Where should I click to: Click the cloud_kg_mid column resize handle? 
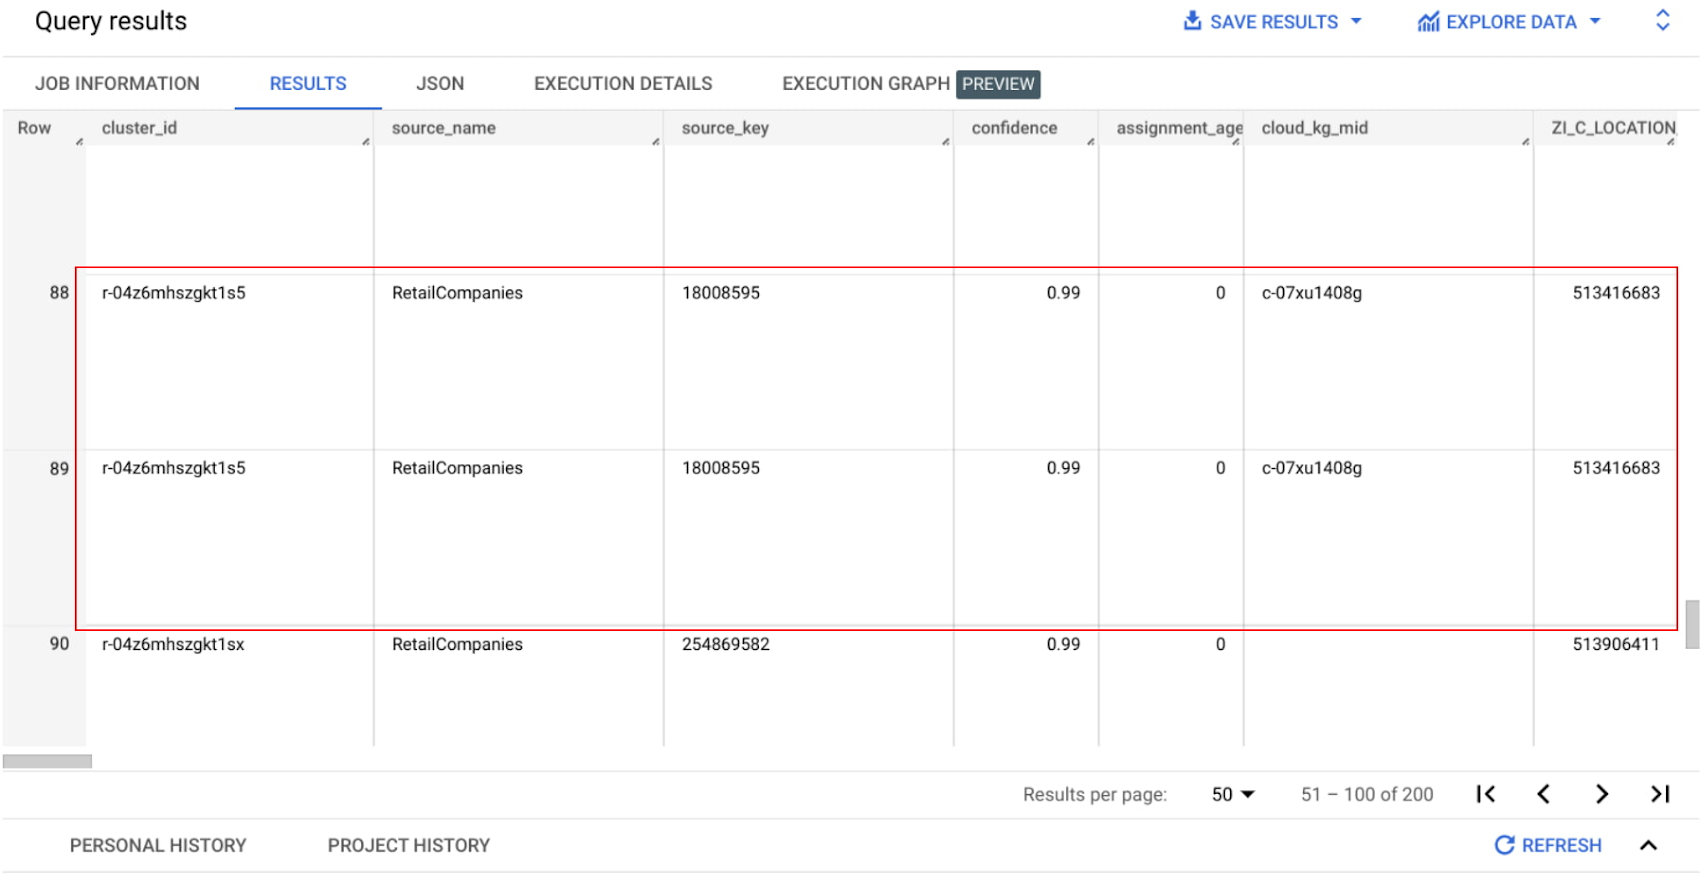pos(1526,141)
